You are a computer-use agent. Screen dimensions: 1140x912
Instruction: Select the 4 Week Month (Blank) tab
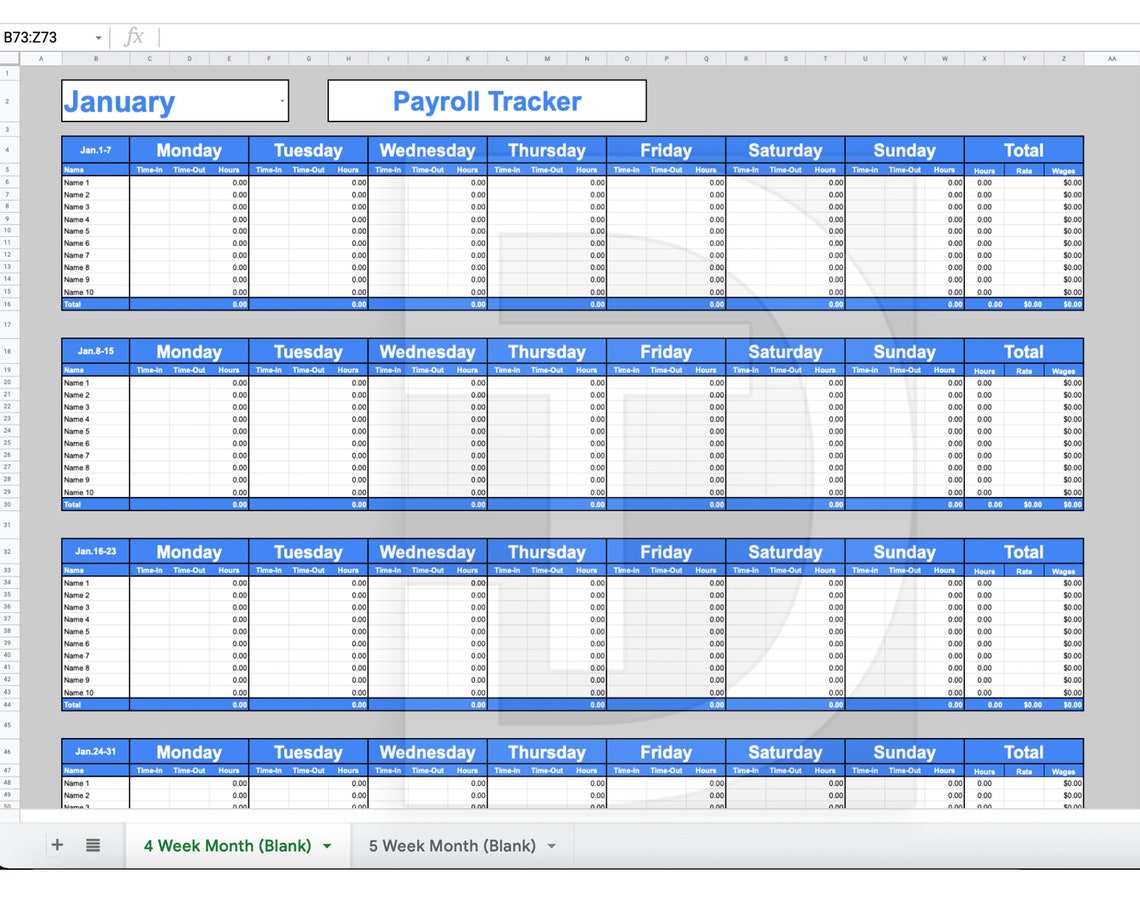[230, 845]
